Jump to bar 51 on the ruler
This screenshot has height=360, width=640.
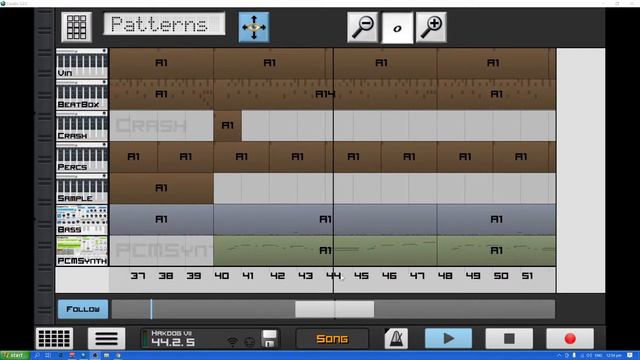(x=527, y=276)
